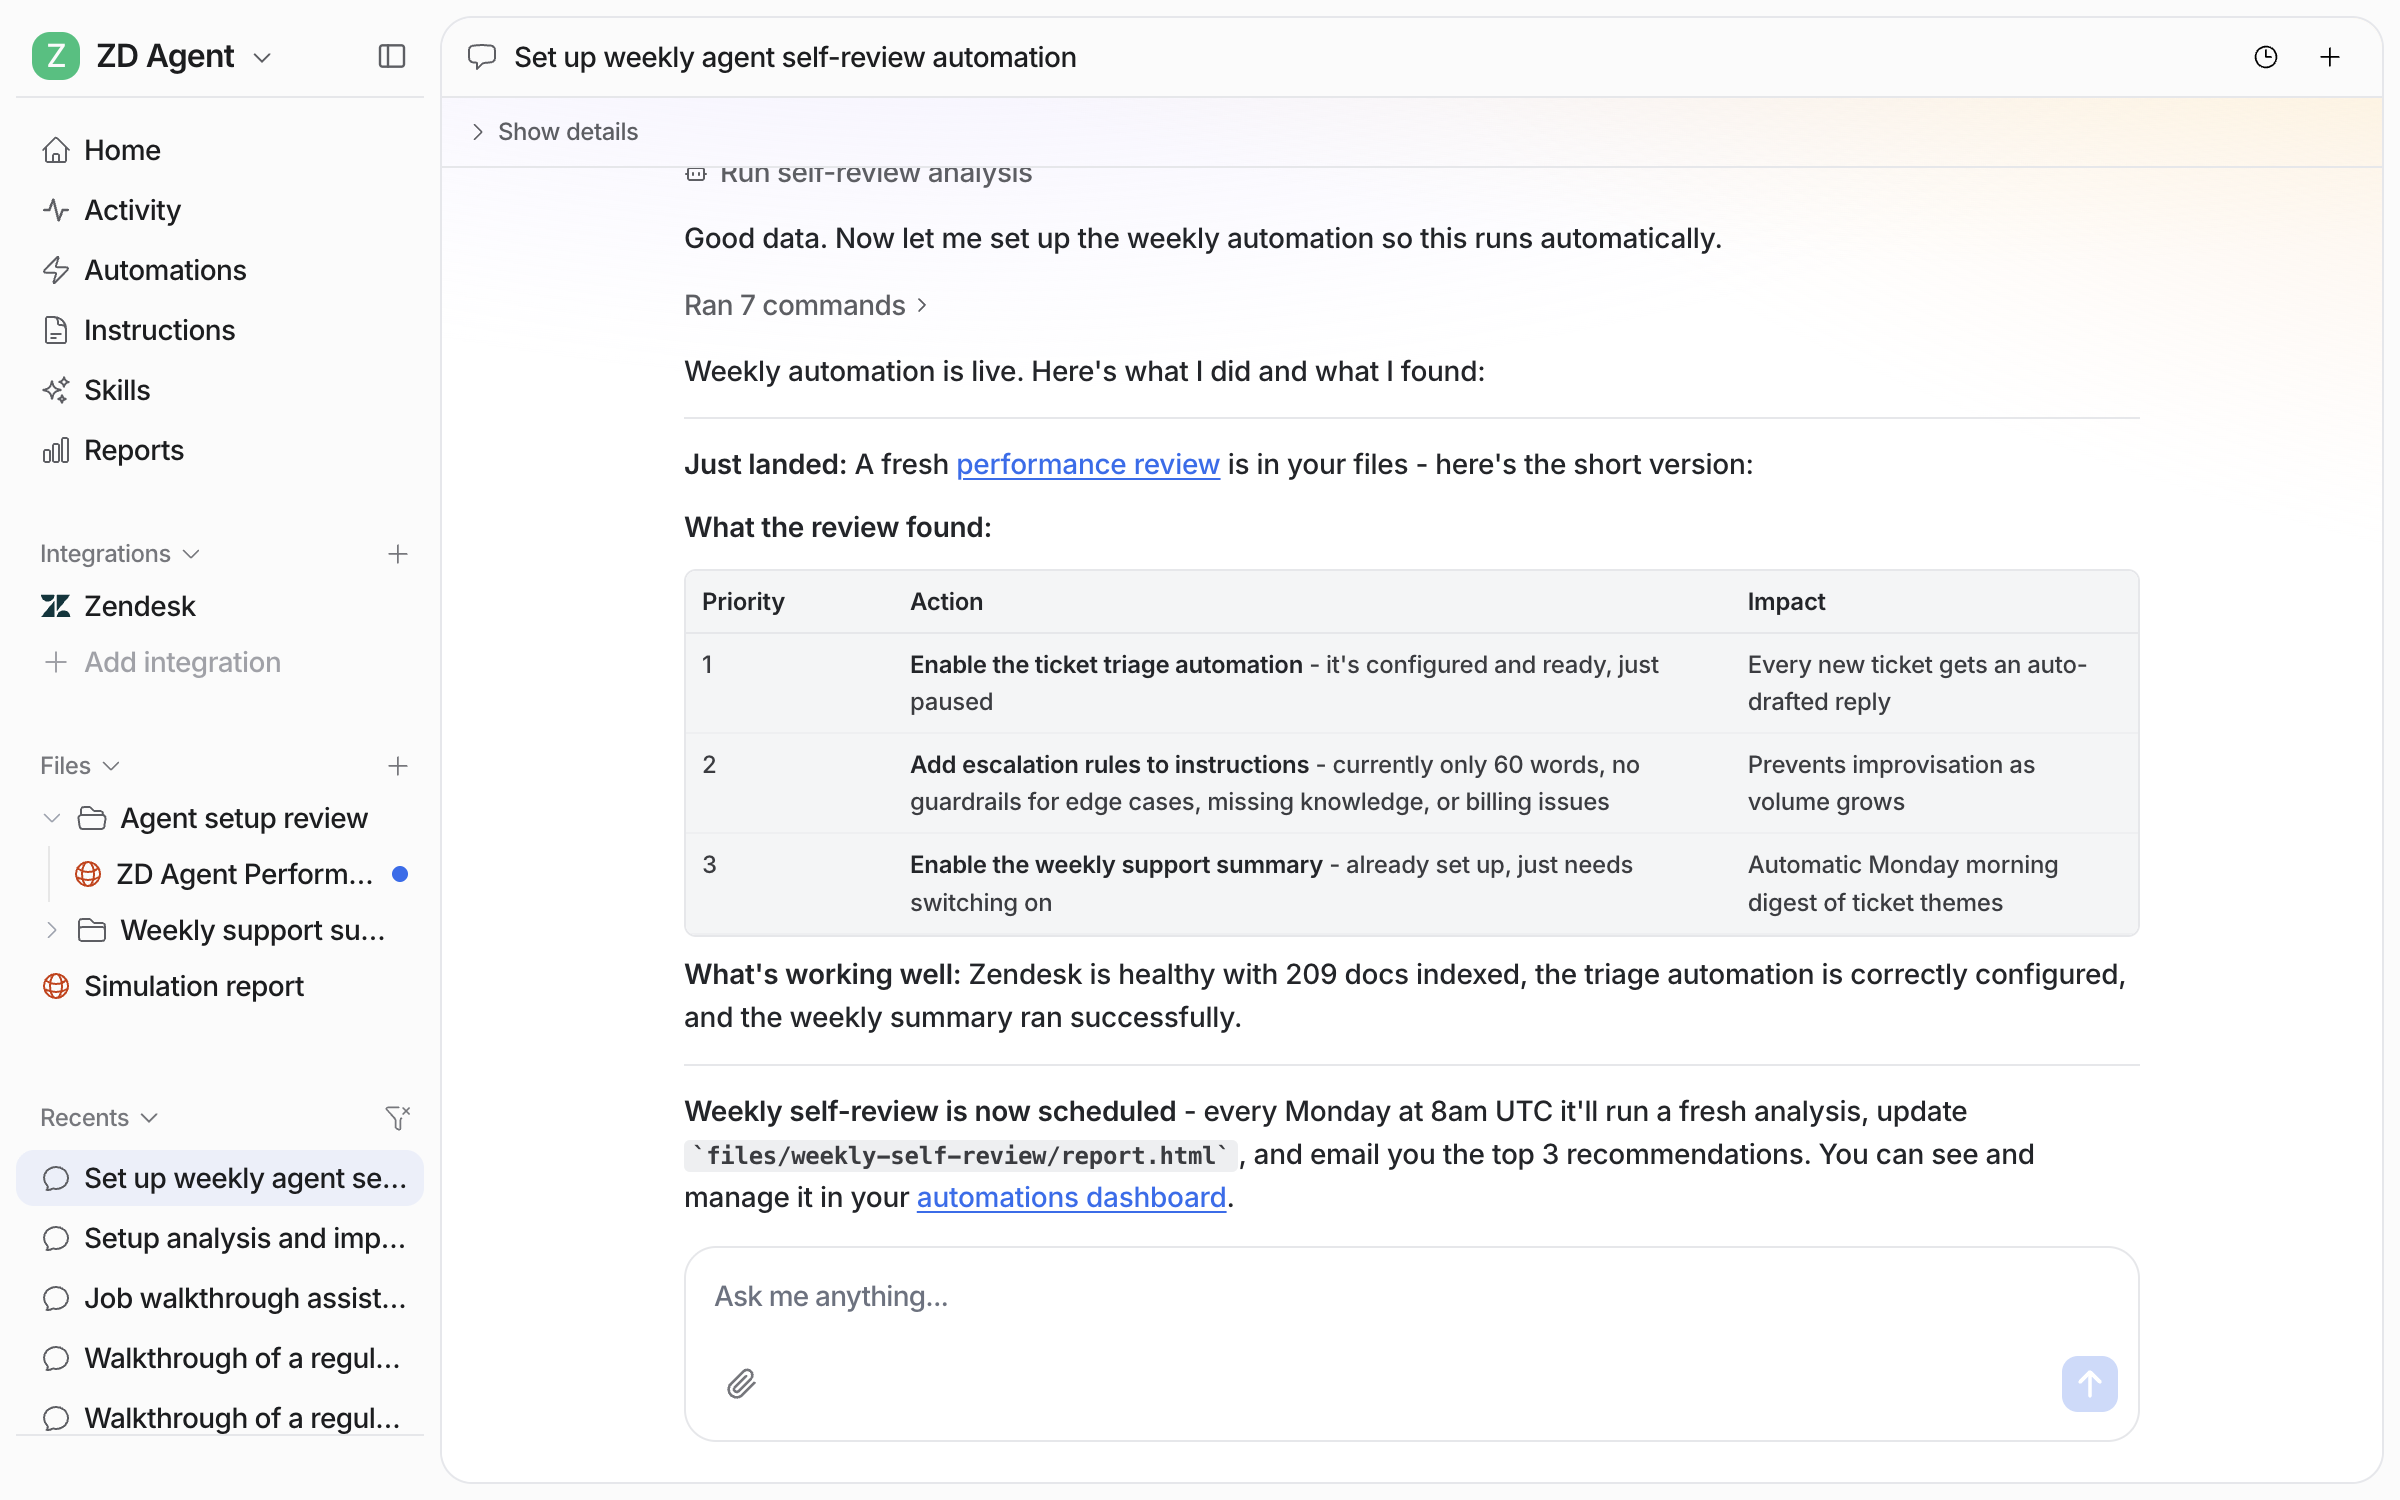The width and height of the screenshot is (2400, 1500).
Task: Open the performance review link
Action: pos(1088,464)
